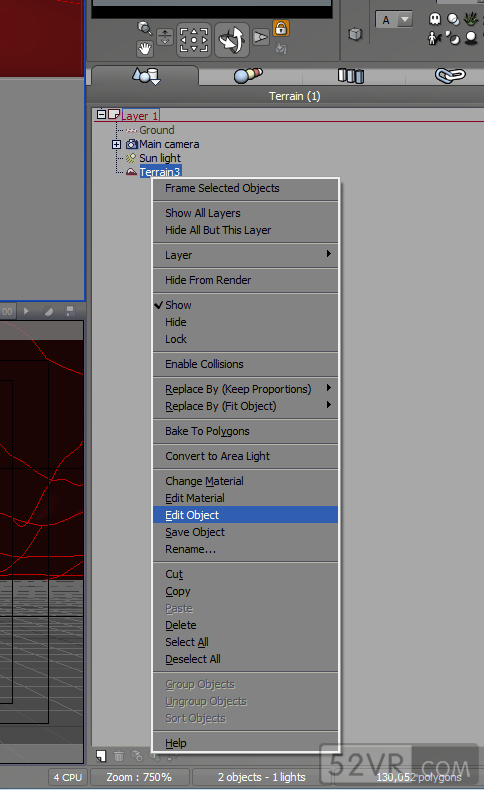
Task: Click the Zoom 750% status field
Action: [x=139, y=777]
